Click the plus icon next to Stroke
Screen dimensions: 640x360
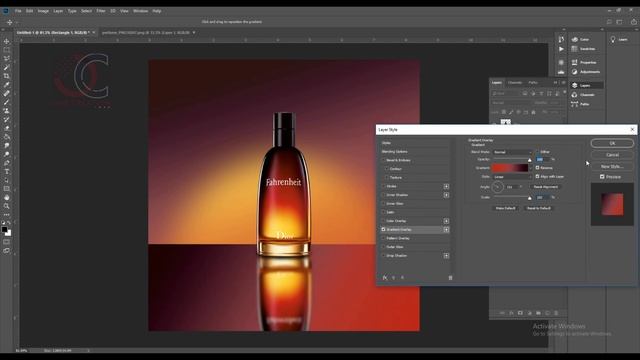(x=446, y=186)
